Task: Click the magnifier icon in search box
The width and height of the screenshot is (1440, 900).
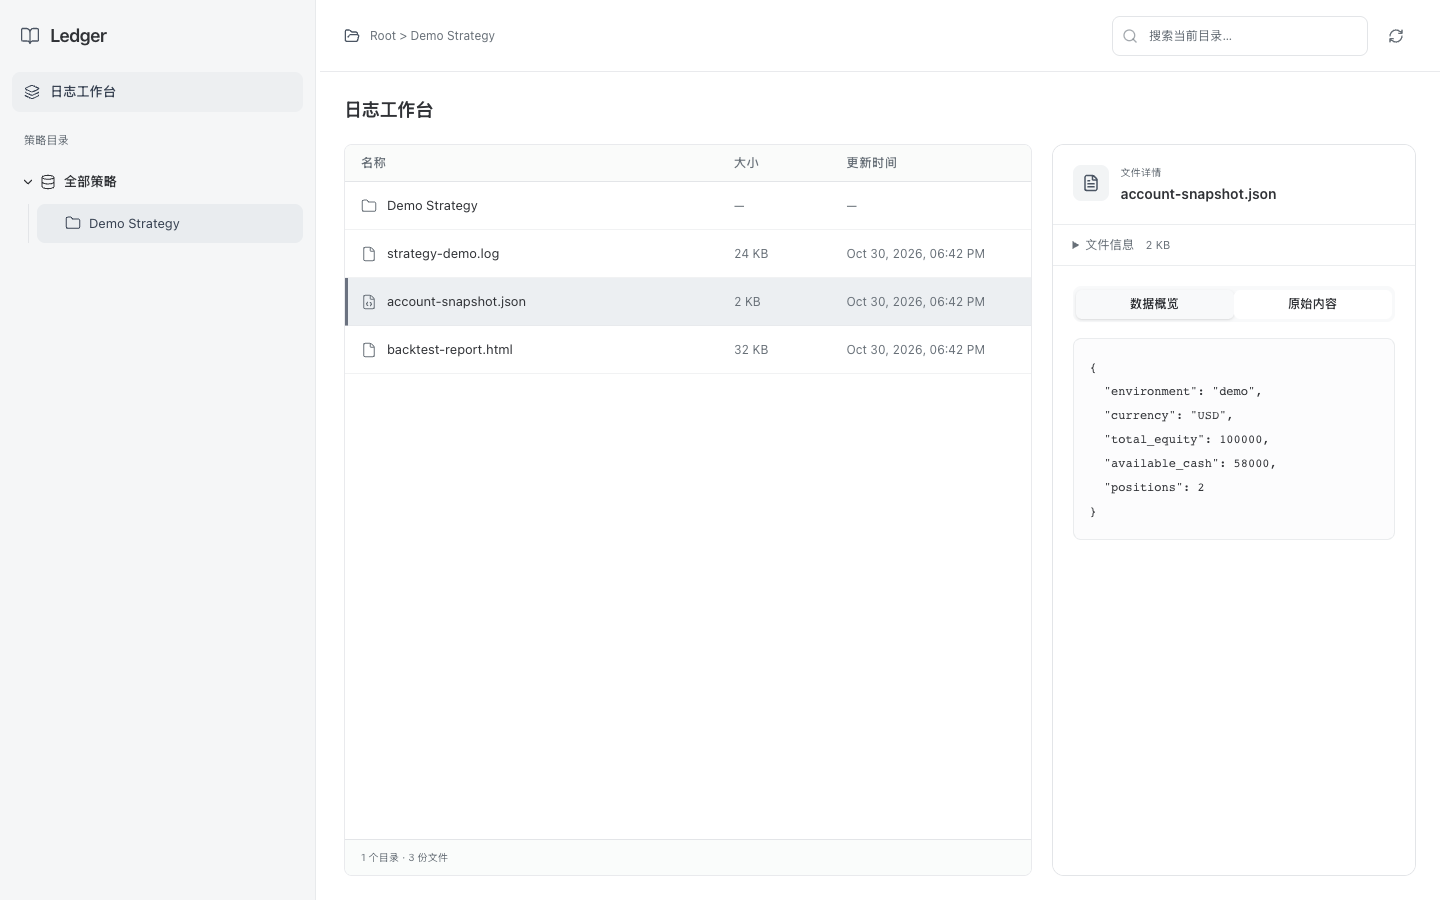Action: tap(1130, 36)
